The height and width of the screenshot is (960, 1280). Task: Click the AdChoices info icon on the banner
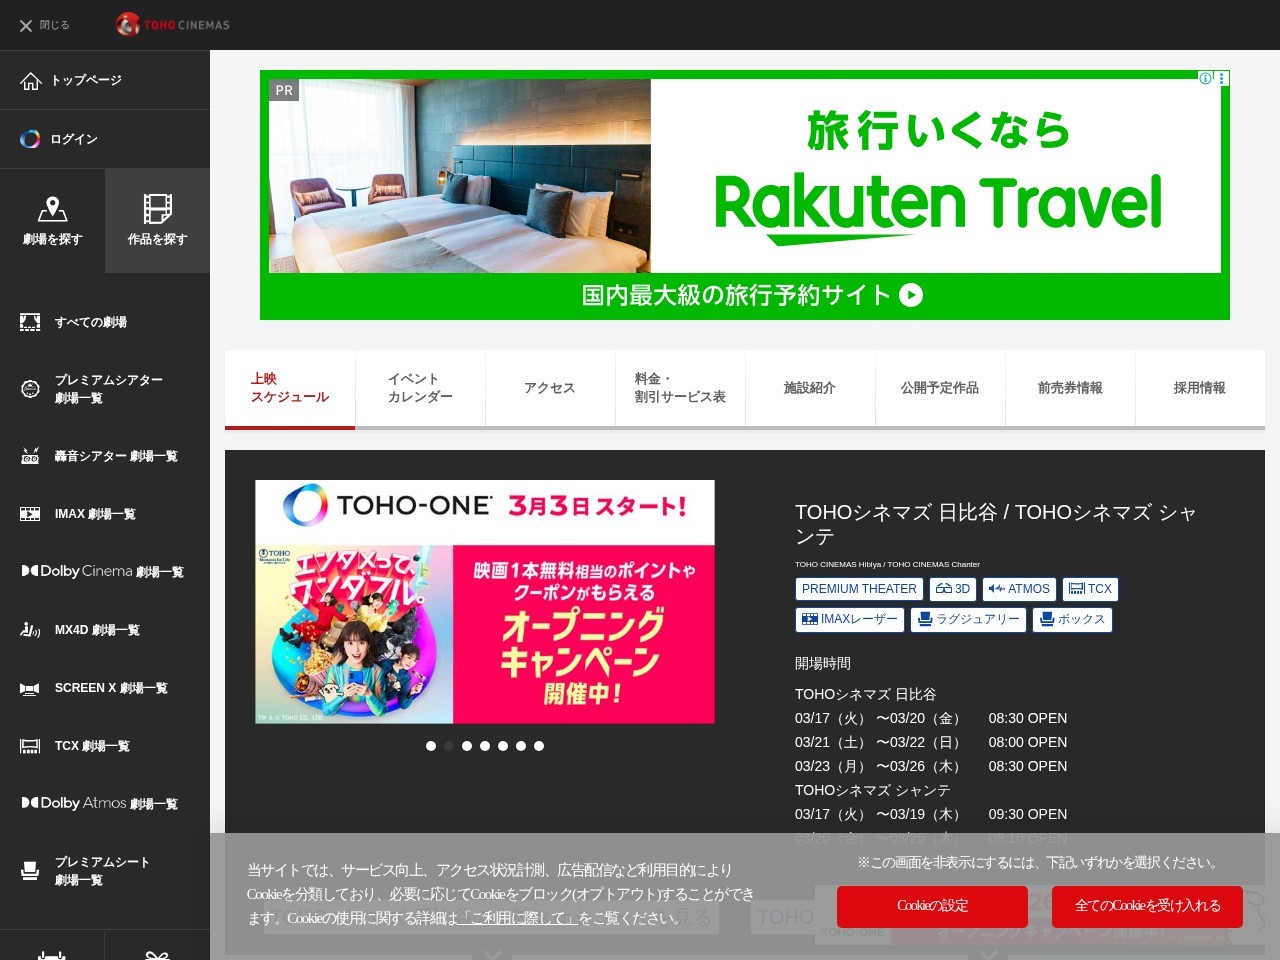point(1207,77)
